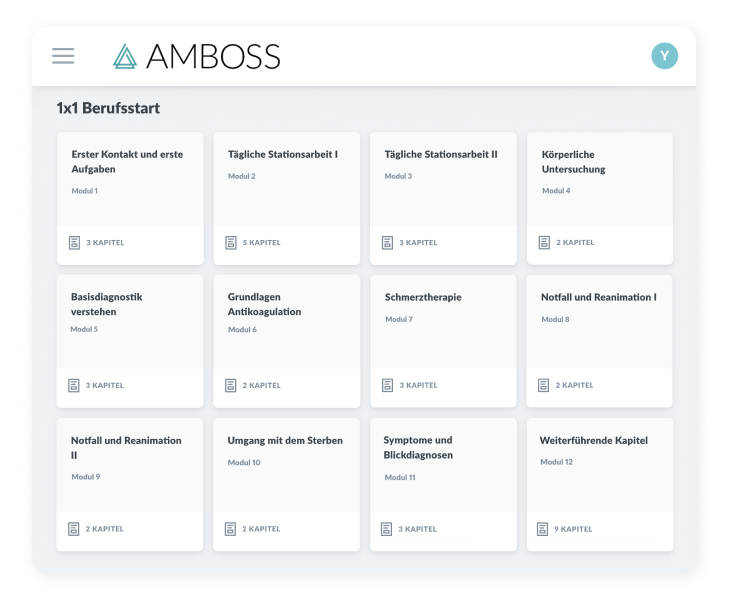Click the Modul 9 label
Image resolution: width=730 pixels, height=598 pixels.
click(86, 477)
